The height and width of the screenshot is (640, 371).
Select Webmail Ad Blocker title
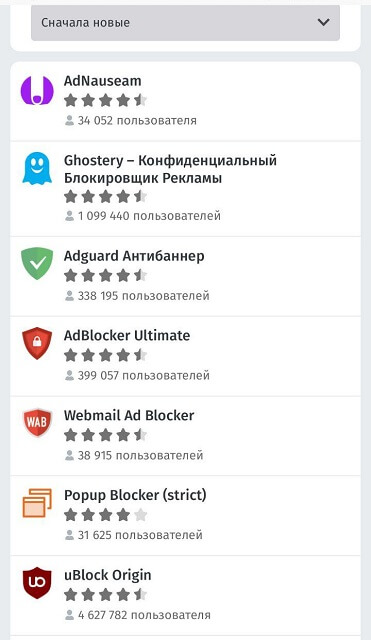coord(129,416)
